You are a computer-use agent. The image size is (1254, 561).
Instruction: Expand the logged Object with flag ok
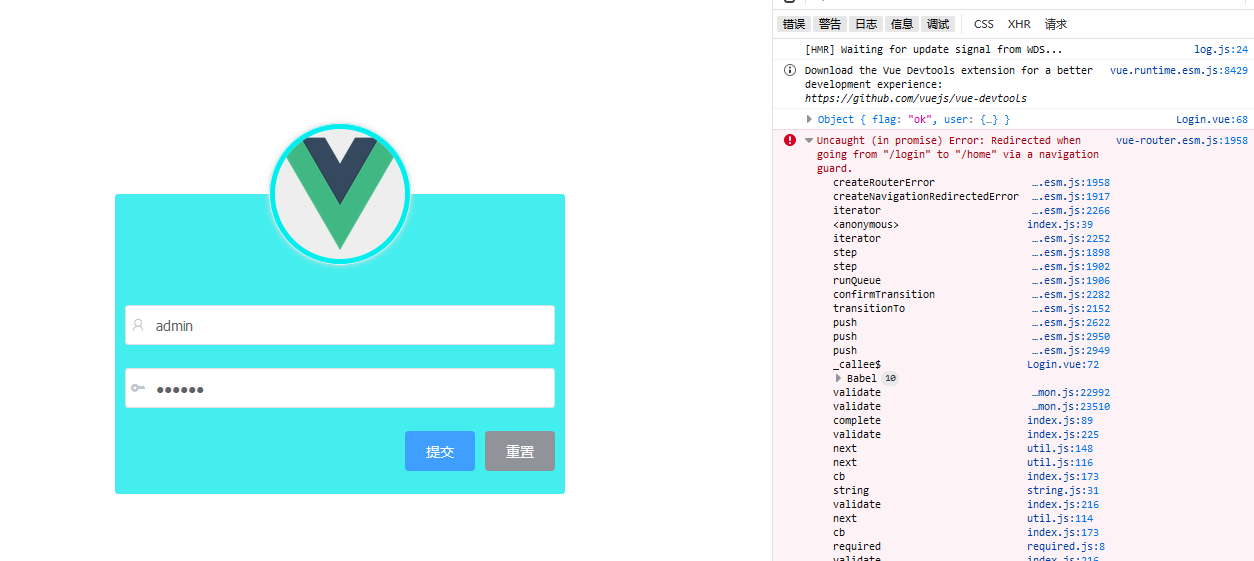pos(810,119)
